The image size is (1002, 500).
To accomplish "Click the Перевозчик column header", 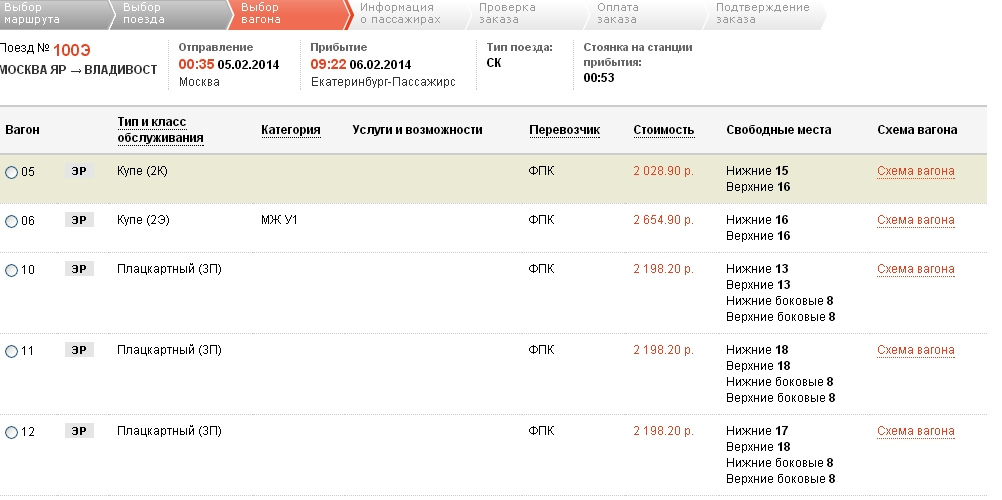I will tap(564, 130).
